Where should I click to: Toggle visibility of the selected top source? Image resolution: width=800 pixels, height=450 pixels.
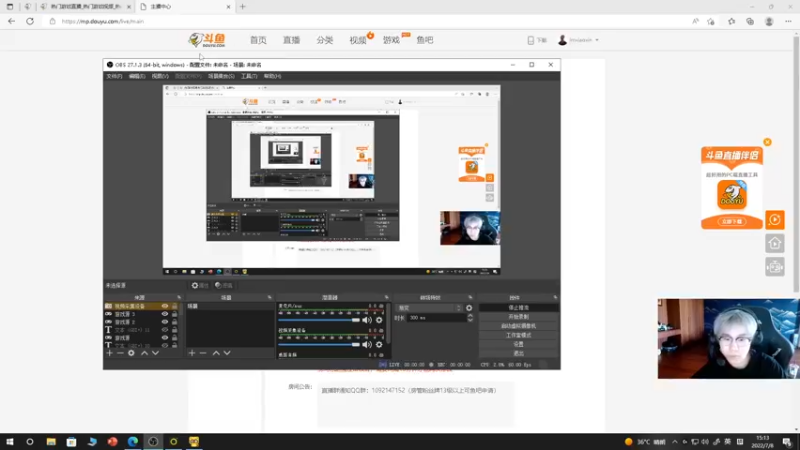coord(165,306)
